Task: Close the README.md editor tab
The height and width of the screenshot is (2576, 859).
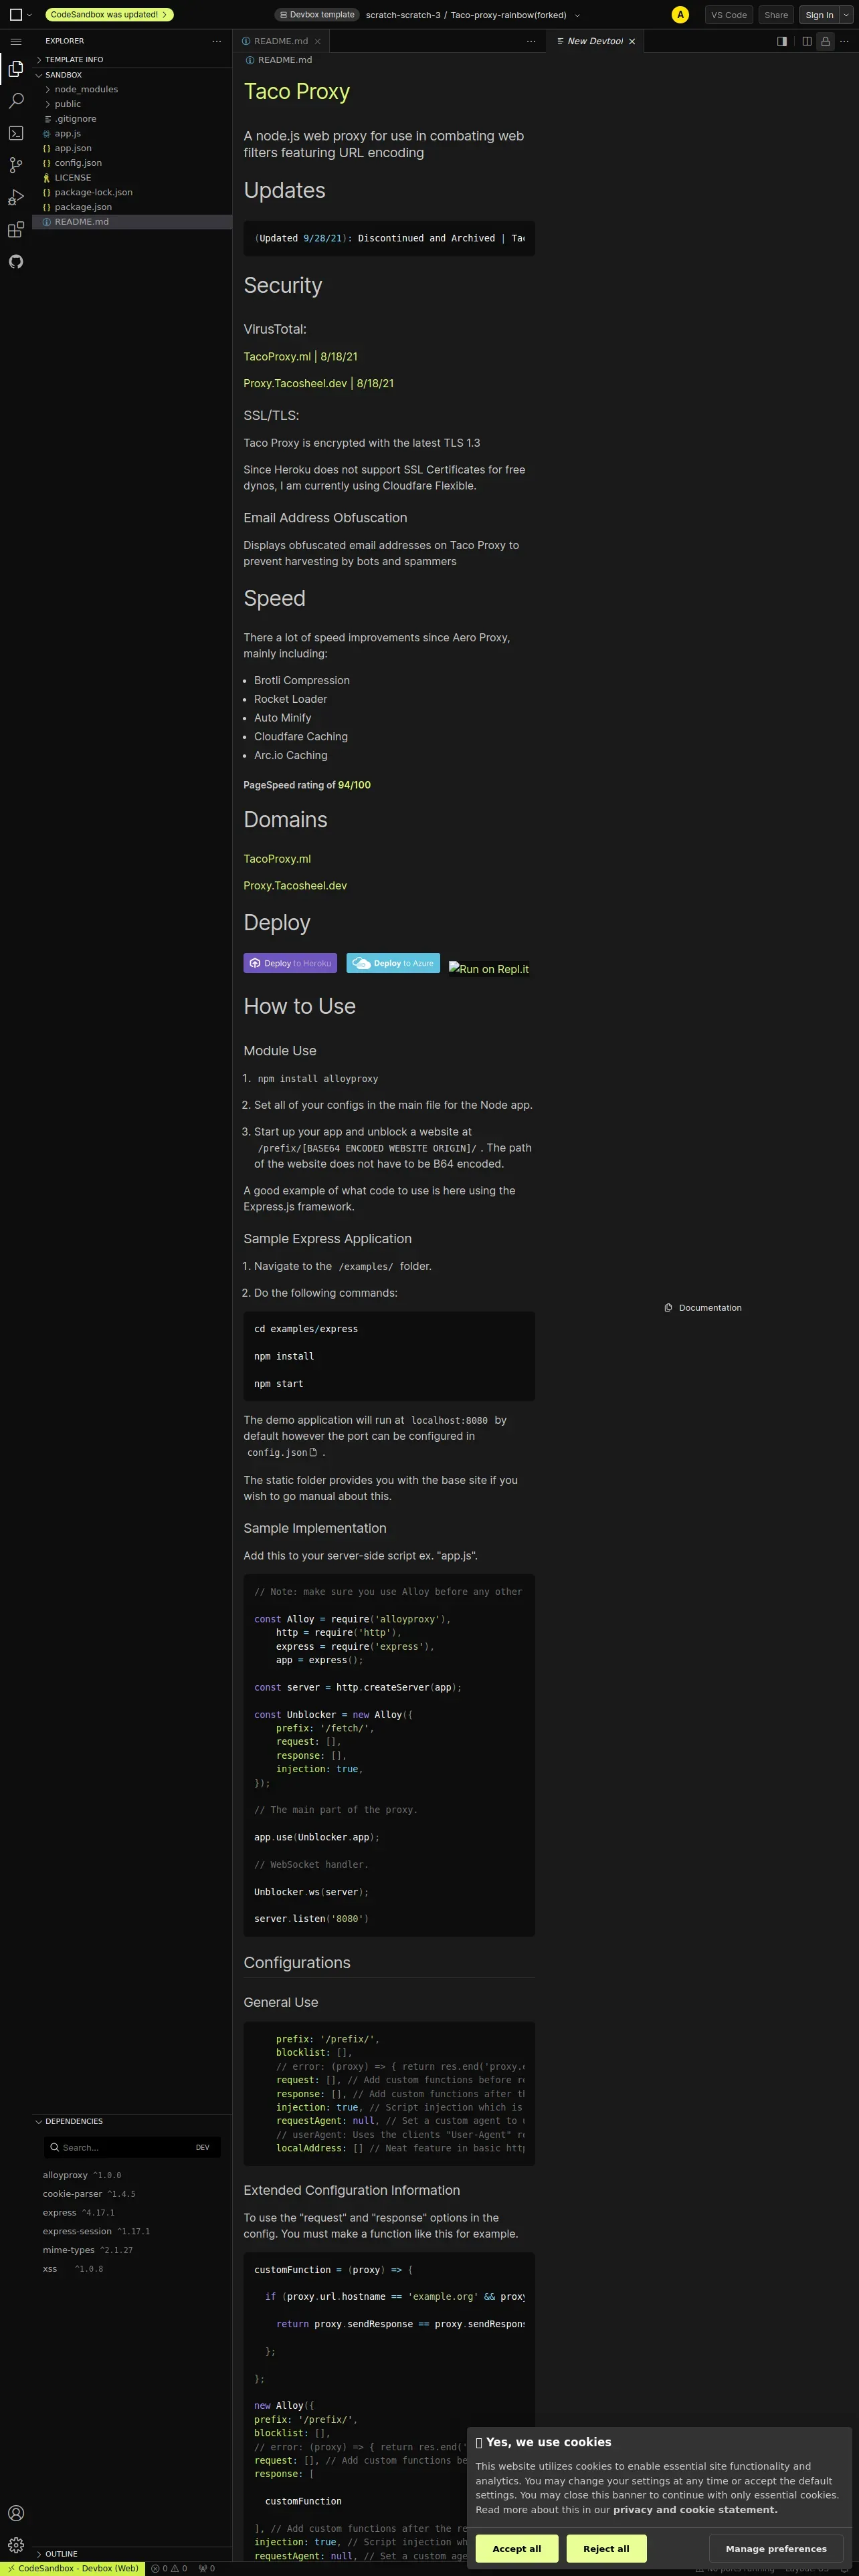Action: 318,41
